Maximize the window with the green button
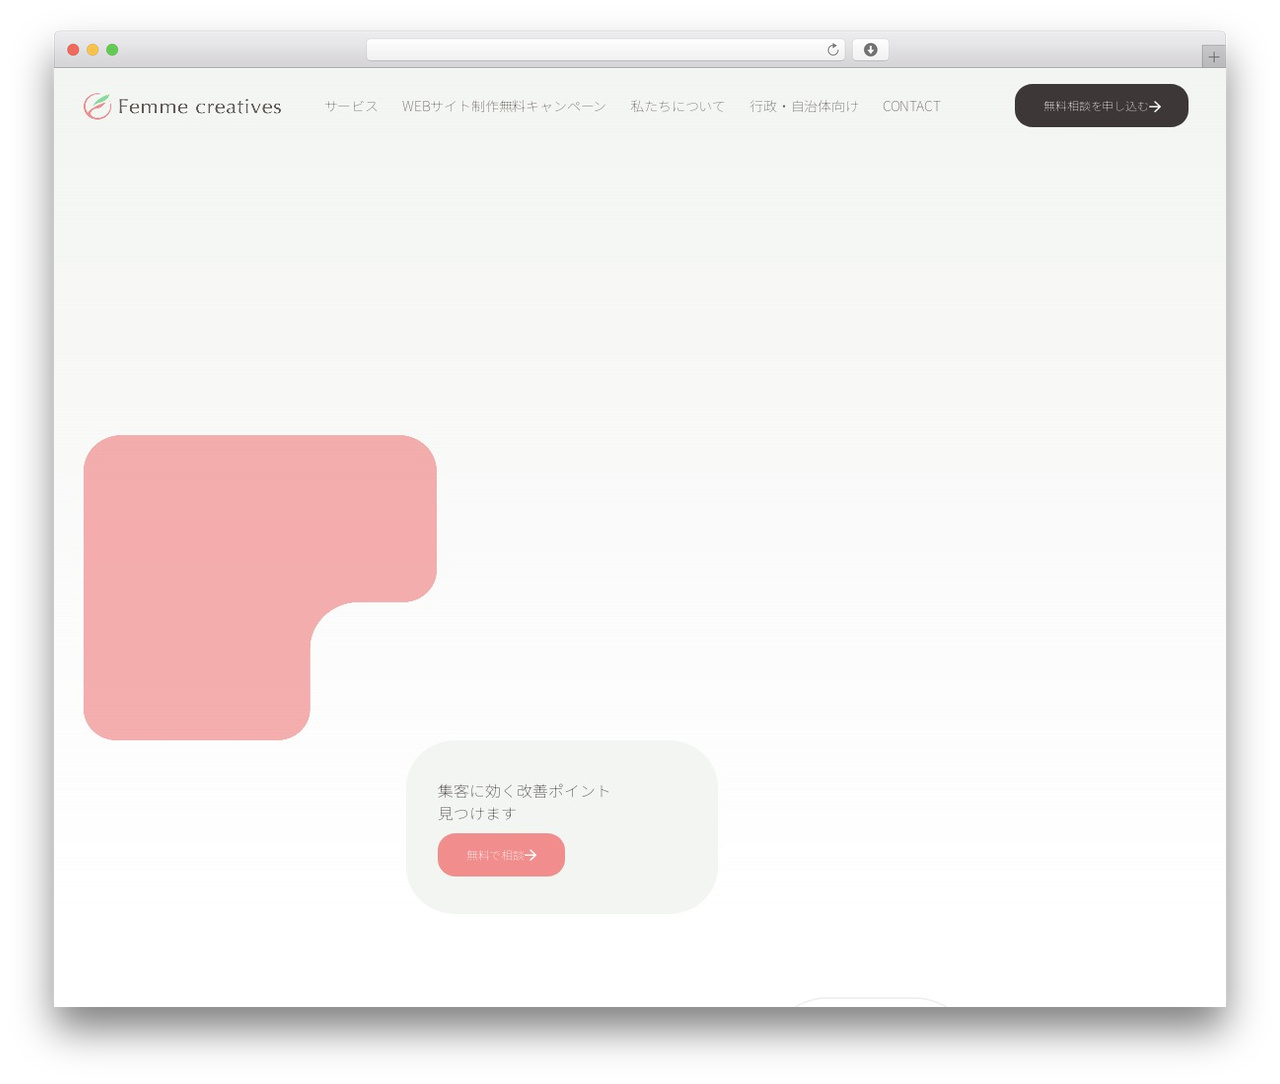 coord(112,50)
